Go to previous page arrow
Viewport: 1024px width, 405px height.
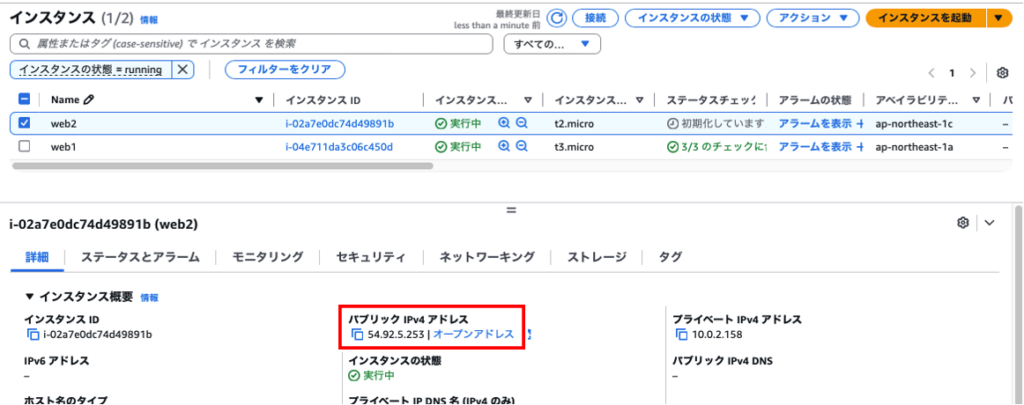(931, 73)
